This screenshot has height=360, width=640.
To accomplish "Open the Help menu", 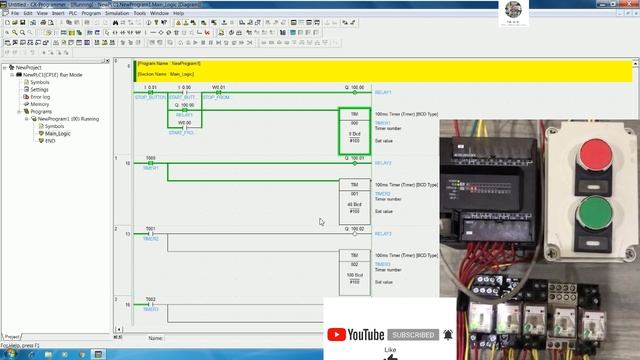I will coord(178,13).
